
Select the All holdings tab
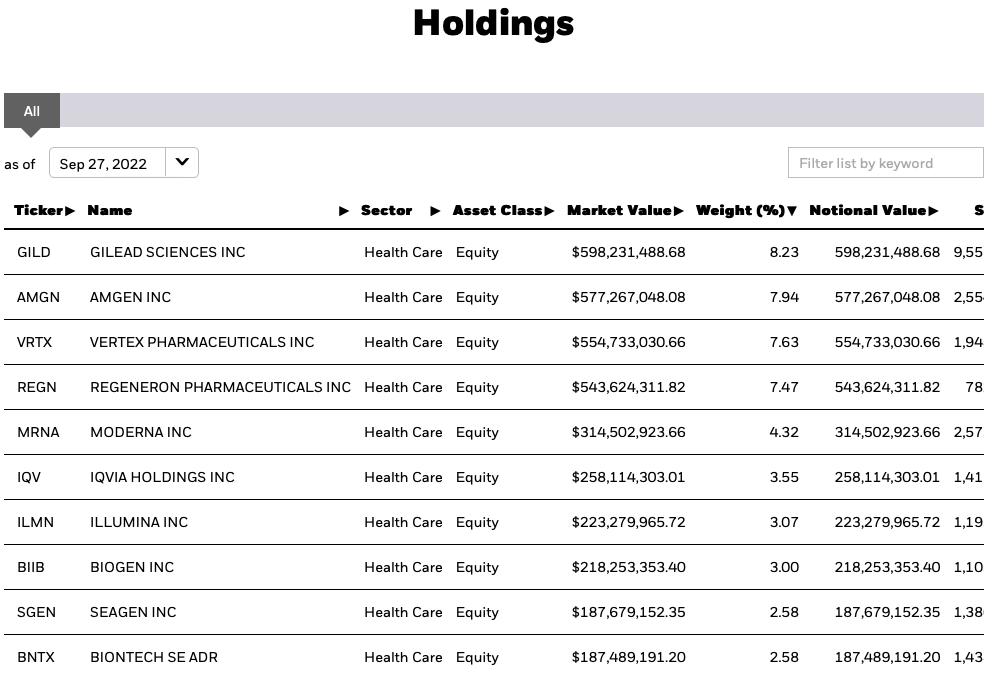pos(32,111)
